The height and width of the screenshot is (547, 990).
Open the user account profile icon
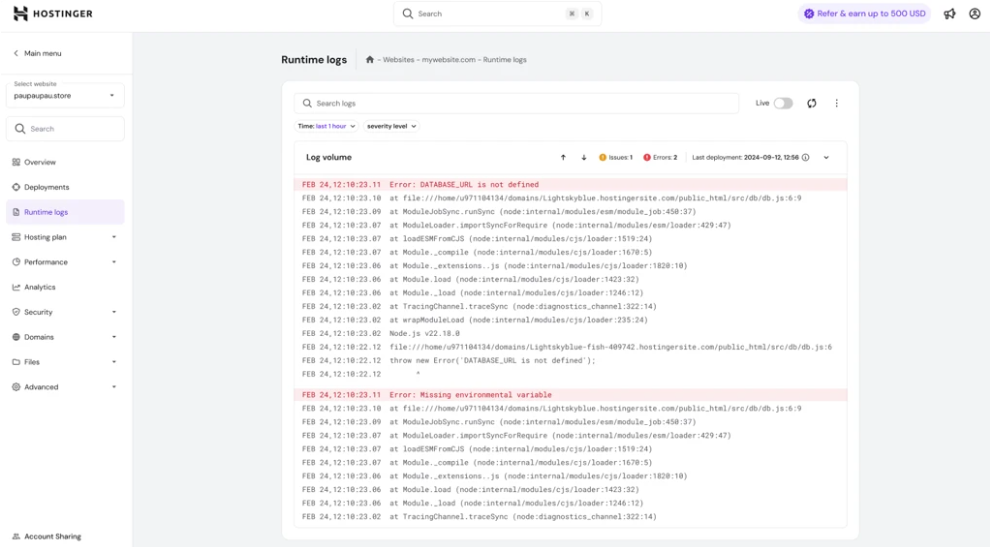coord(975,14)
